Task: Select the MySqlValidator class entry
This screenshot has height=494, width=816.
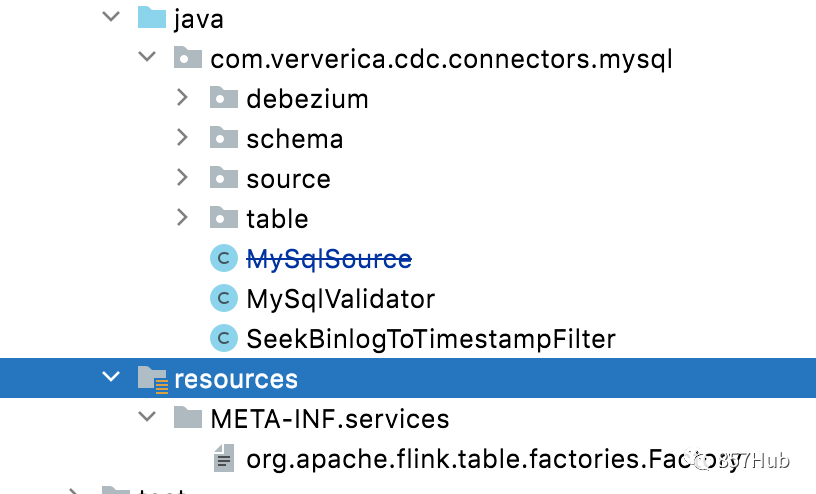Action: 340,299
